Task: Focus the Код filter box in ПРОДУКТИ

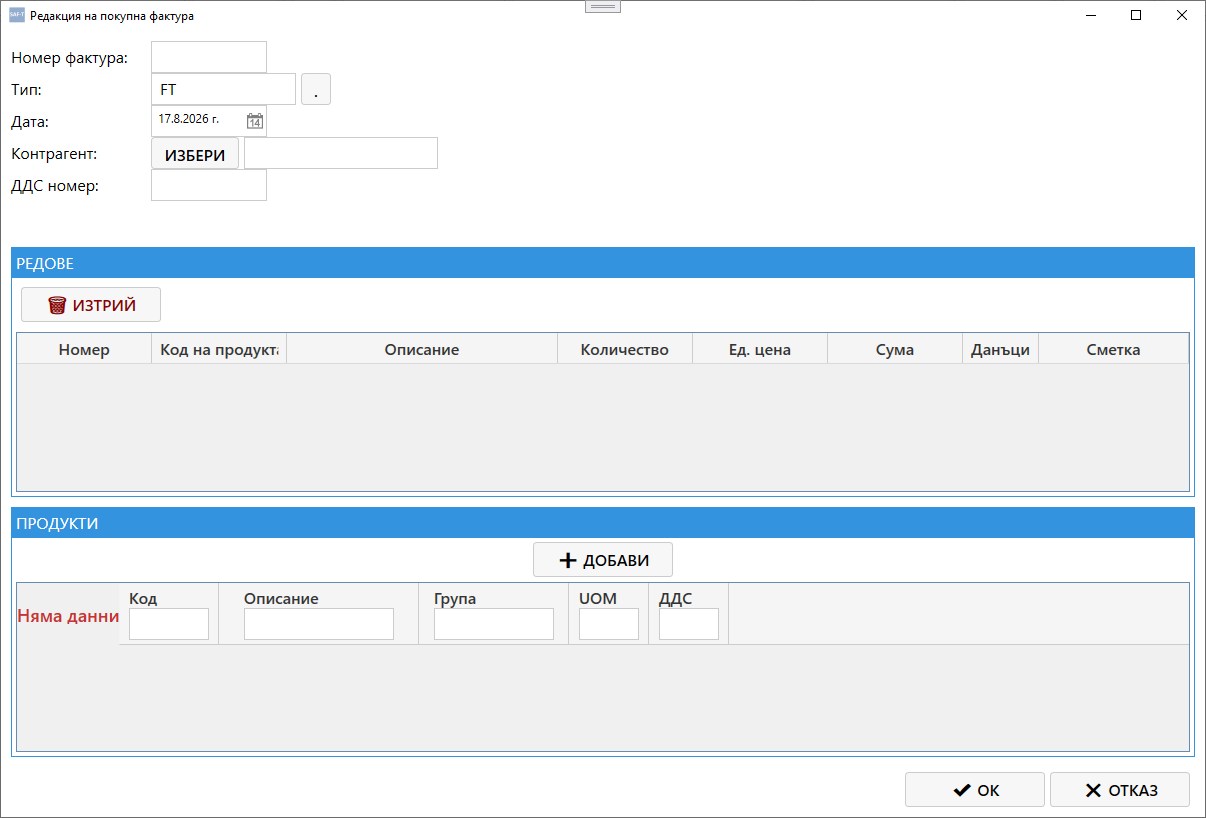Action: 169,624
